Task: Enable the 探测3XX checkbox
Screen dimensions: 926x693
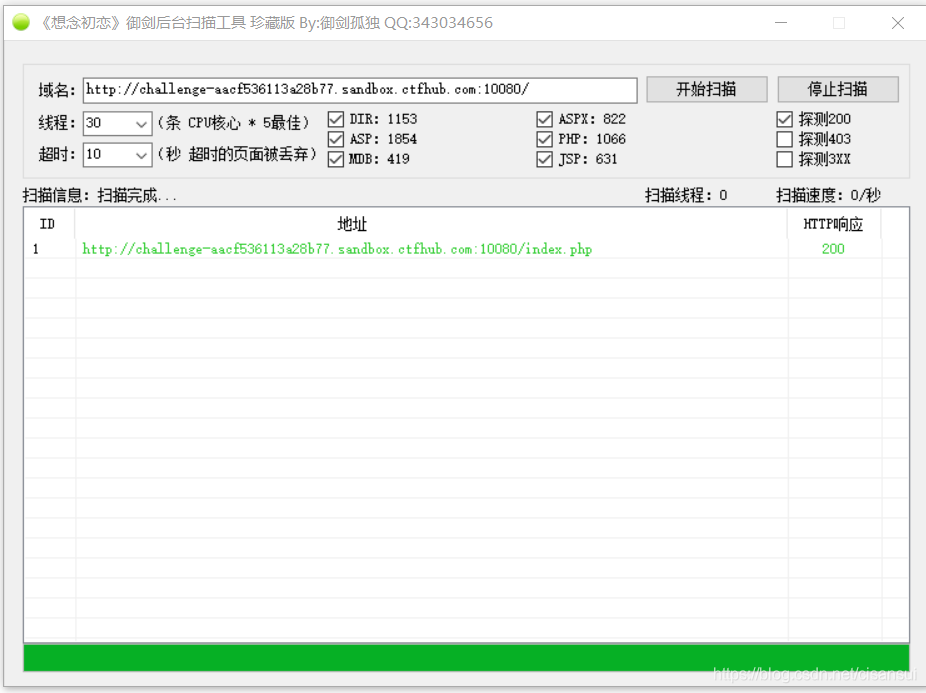Action: pos(784,160)
